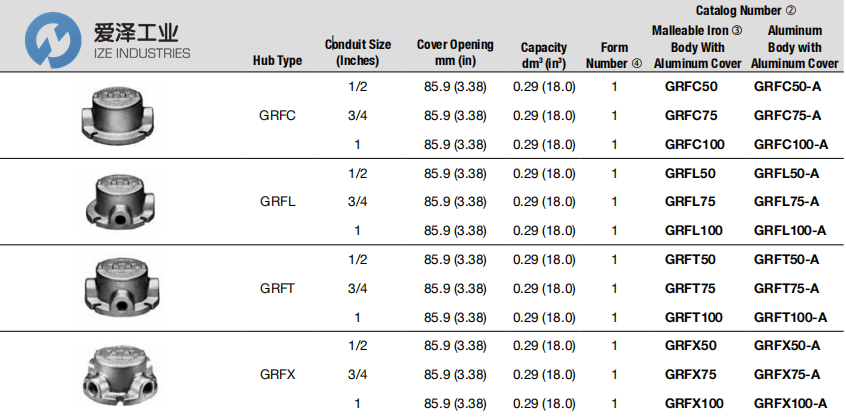Click the GRFX100 catalog number

(x=693, y=403)
